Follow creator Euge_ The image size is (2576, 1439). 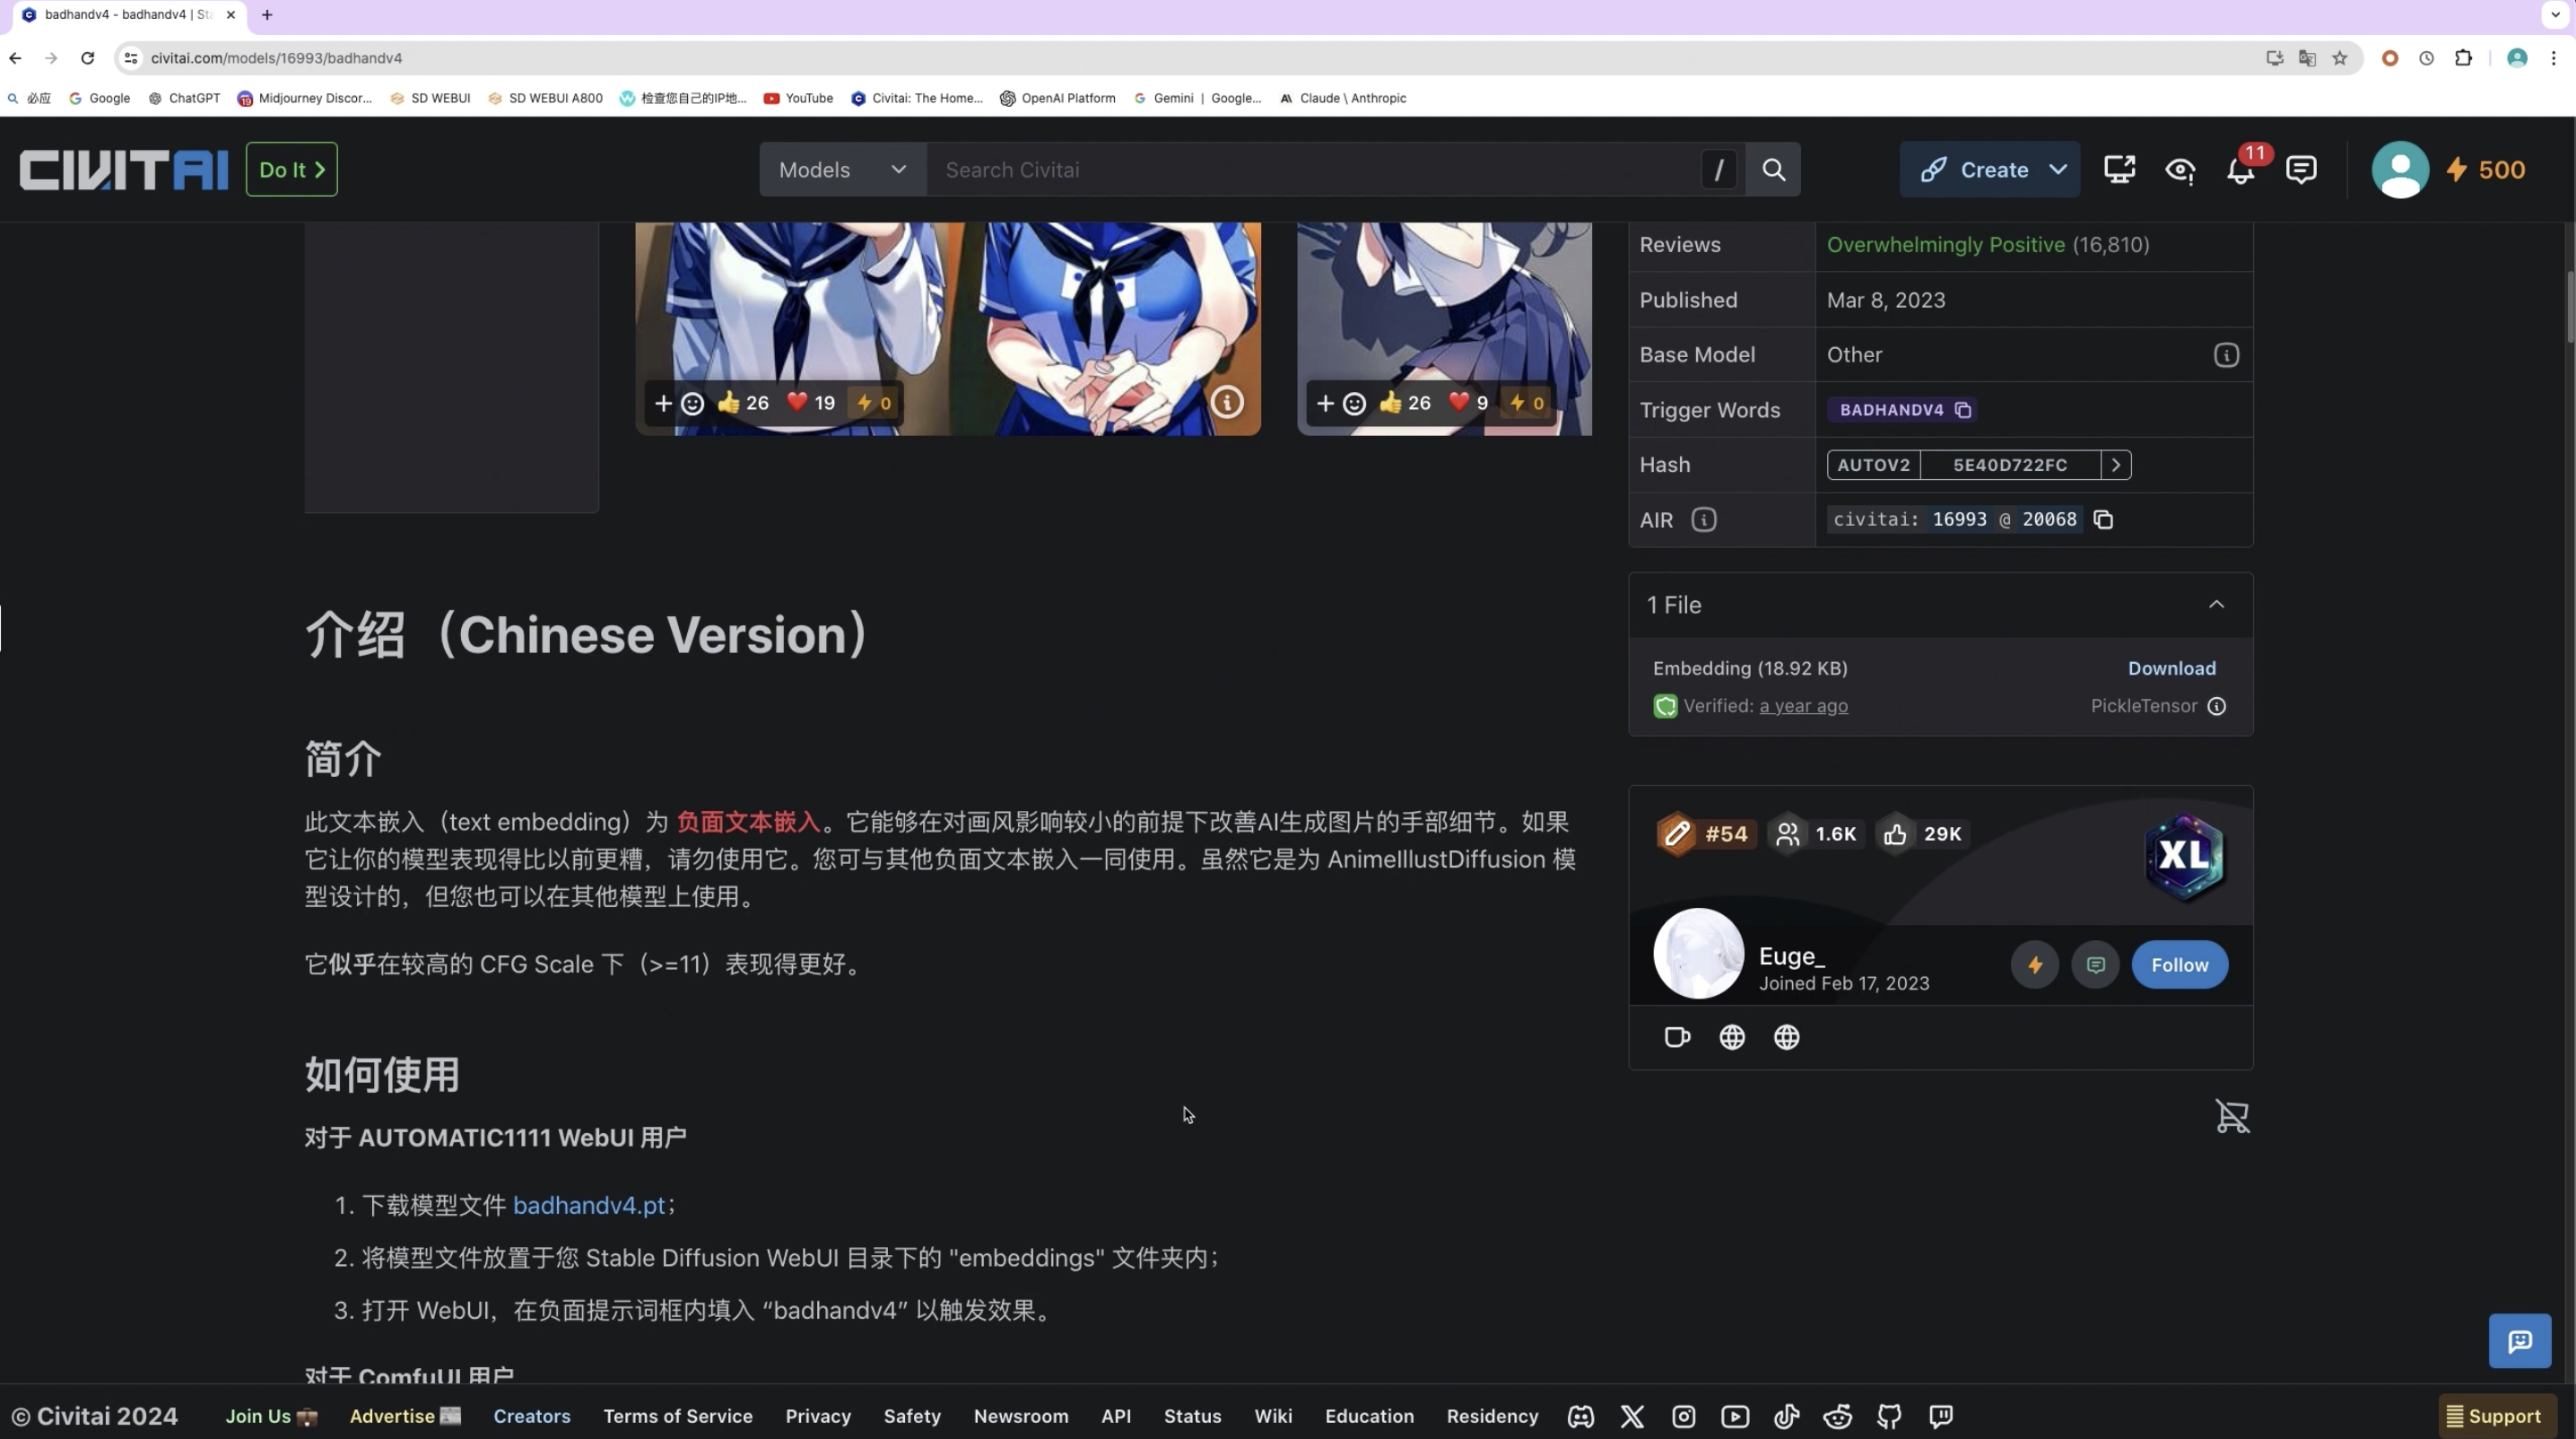(2179, 965)
